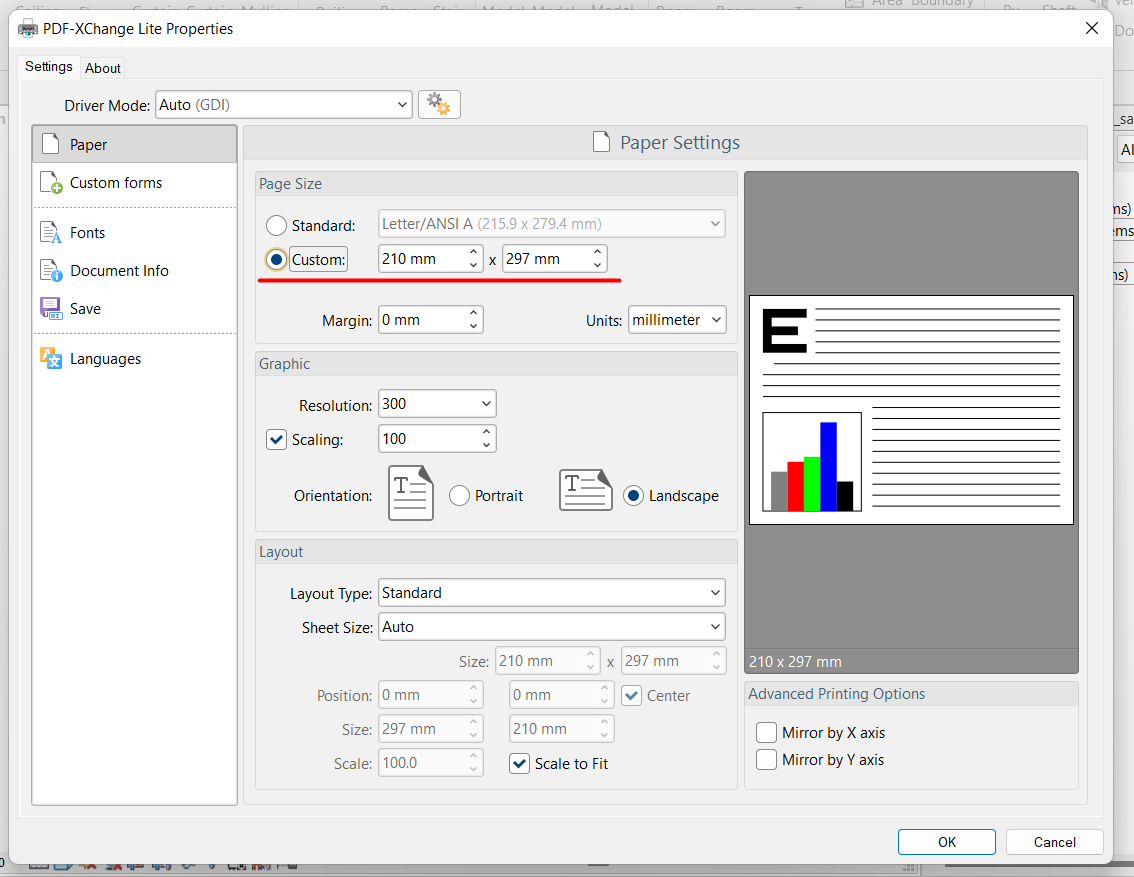Open driver mode advanced settings gear icon
This screenshot has width=1134, height=877.
(x=439, y=105)
